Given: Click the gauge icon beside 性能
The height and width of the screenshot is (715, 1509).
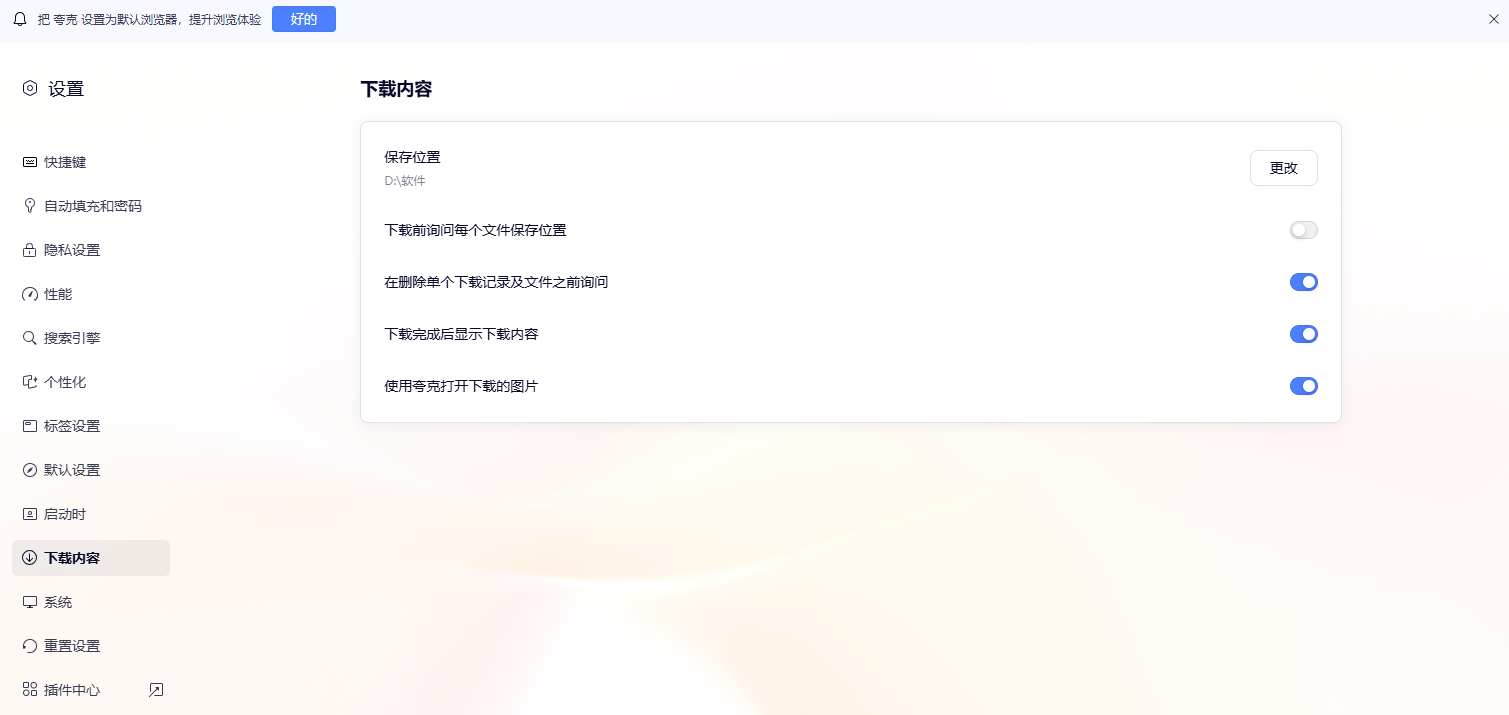Looking at the screenshot, I should point(30,294).
